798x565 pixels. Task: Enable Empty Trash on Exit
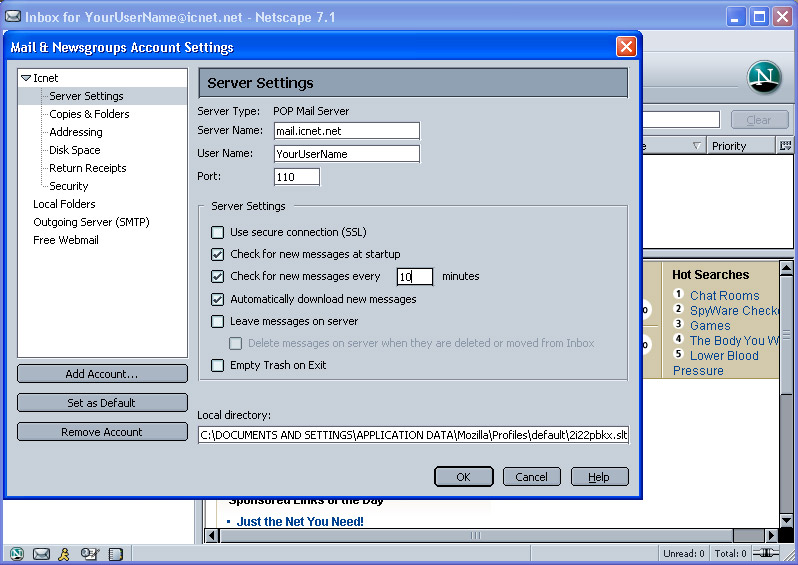click(x=217, y=365)
